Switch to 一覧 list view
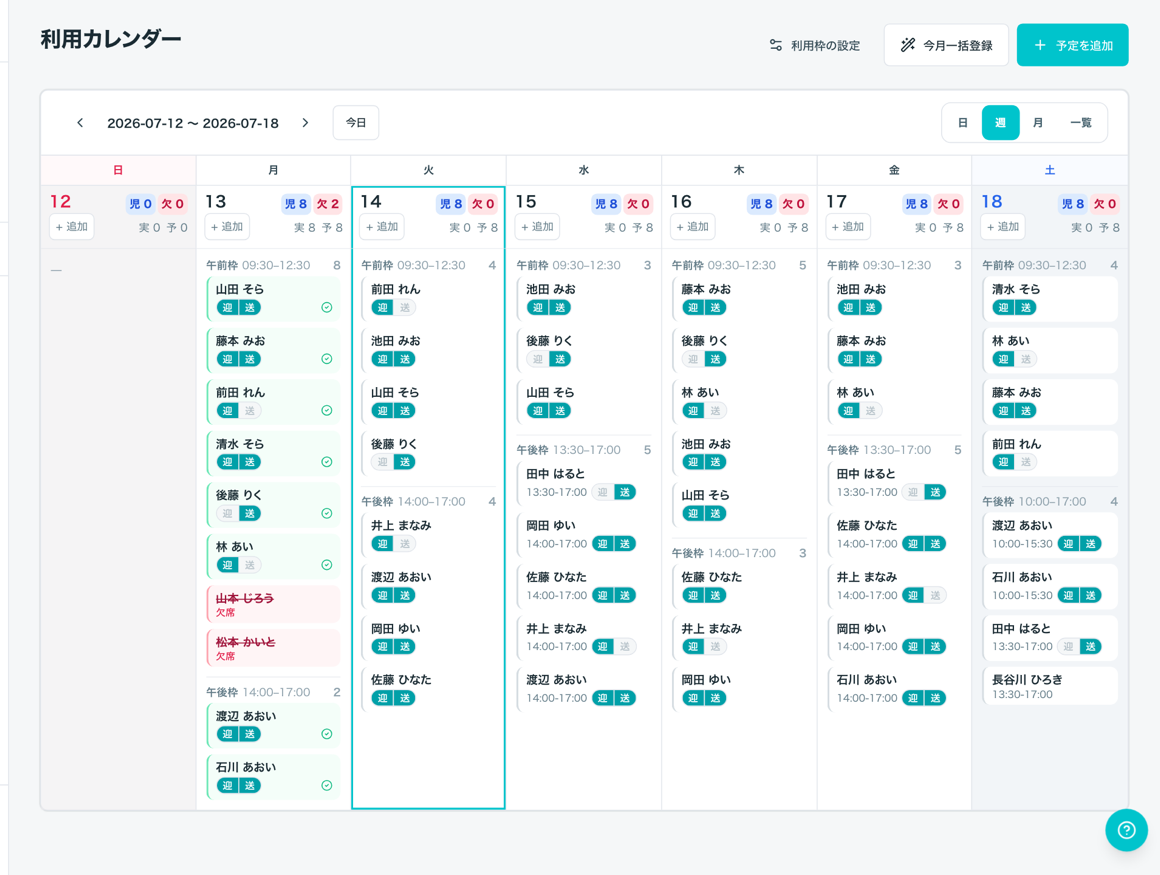The height and width of the screenshot is (875, 1160). 1081,123
